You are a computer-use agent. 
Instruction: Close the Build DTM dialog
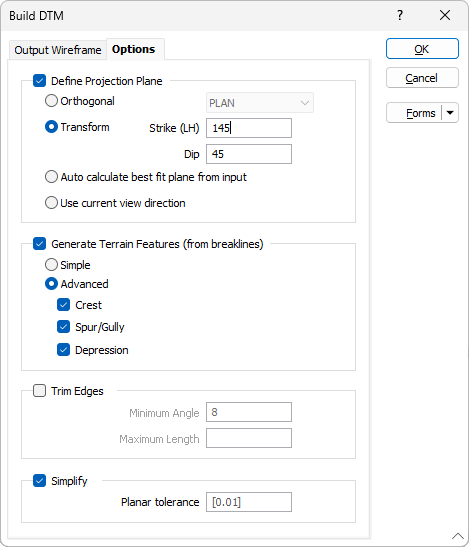point(445,15)
